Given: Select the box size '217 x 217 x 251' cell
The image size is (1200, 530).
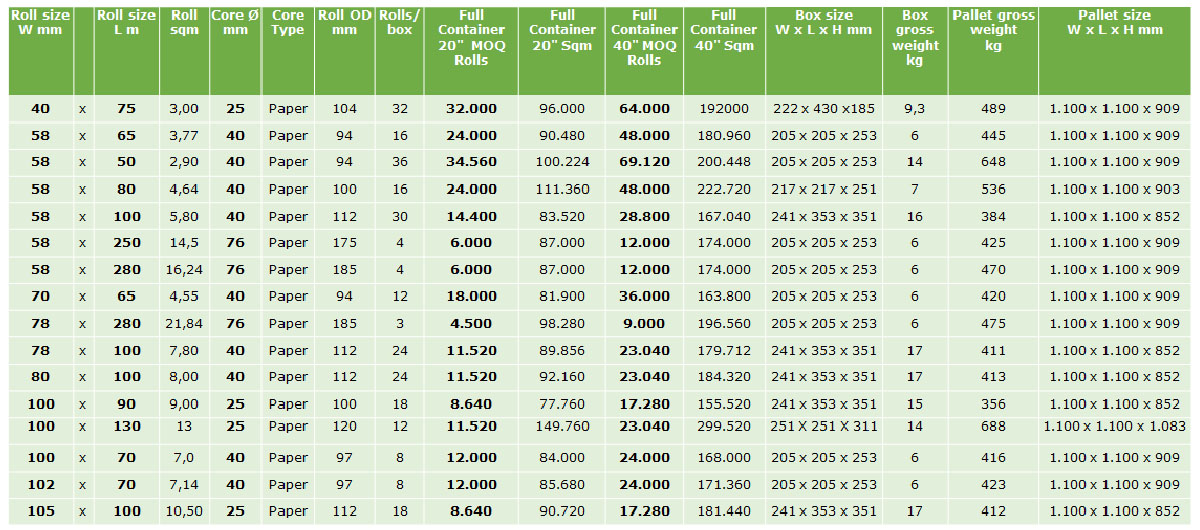Looking at the screenshot, I should 824,189.
